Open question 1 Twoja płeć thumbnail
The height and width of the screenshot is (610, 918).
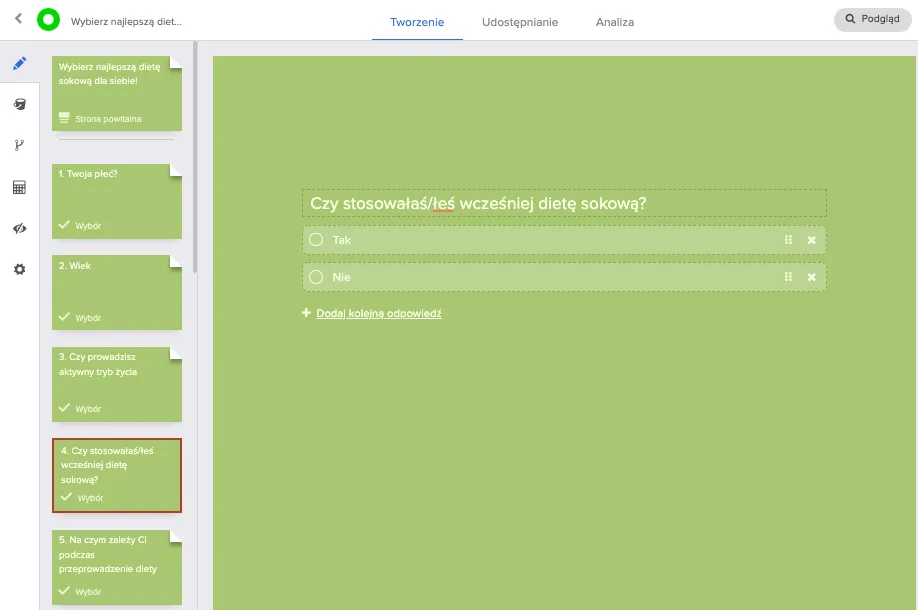point(117,201)
